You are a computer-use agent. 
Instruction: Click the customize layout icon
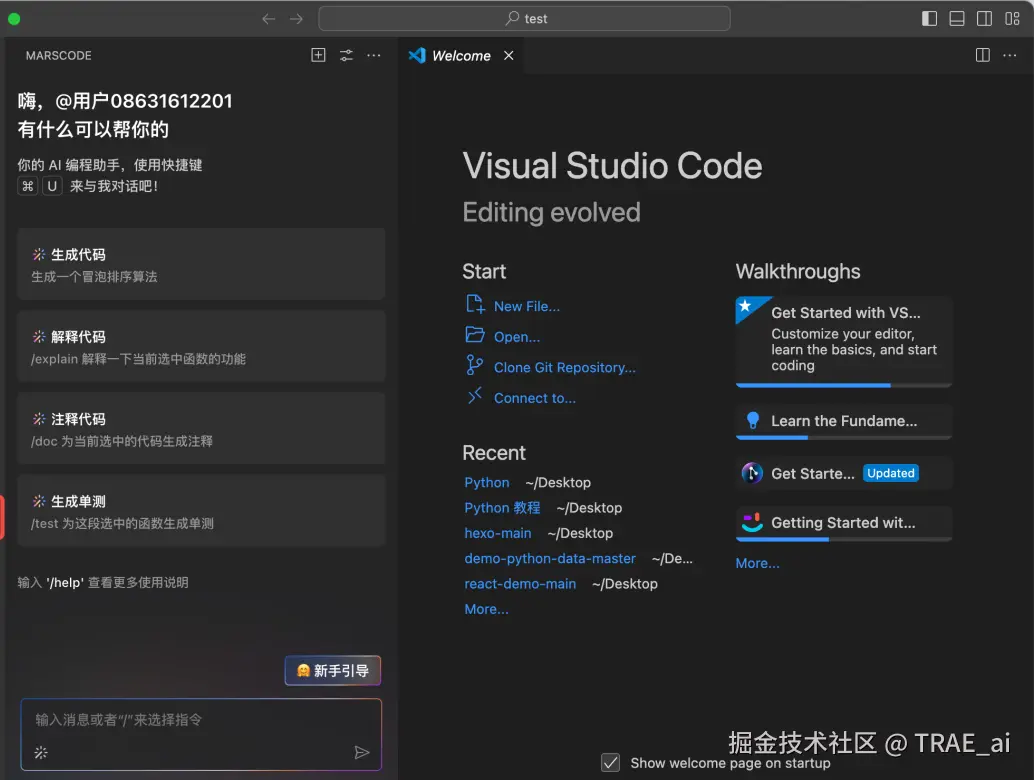pos(1012,18)
